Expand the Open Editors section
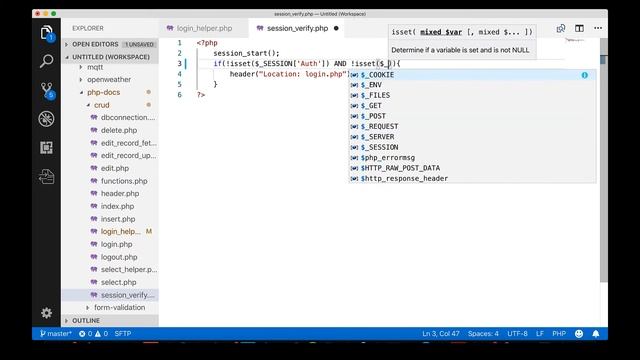The width and height of the screenshot is (640, 360). pyautogui.click(x=110, y=44)
